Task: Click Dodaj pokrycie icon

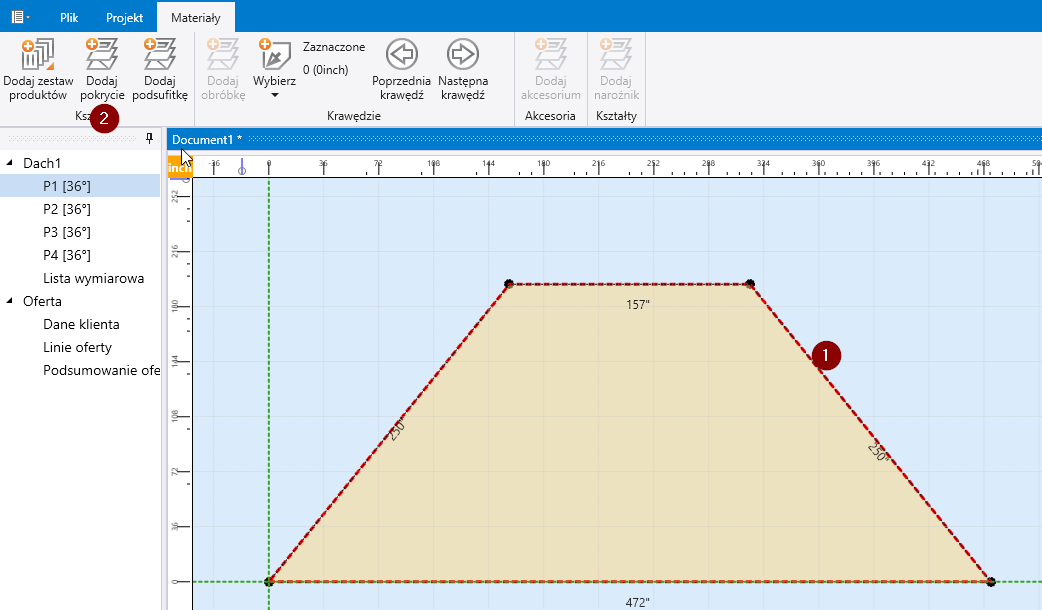Action: [102, 53]
